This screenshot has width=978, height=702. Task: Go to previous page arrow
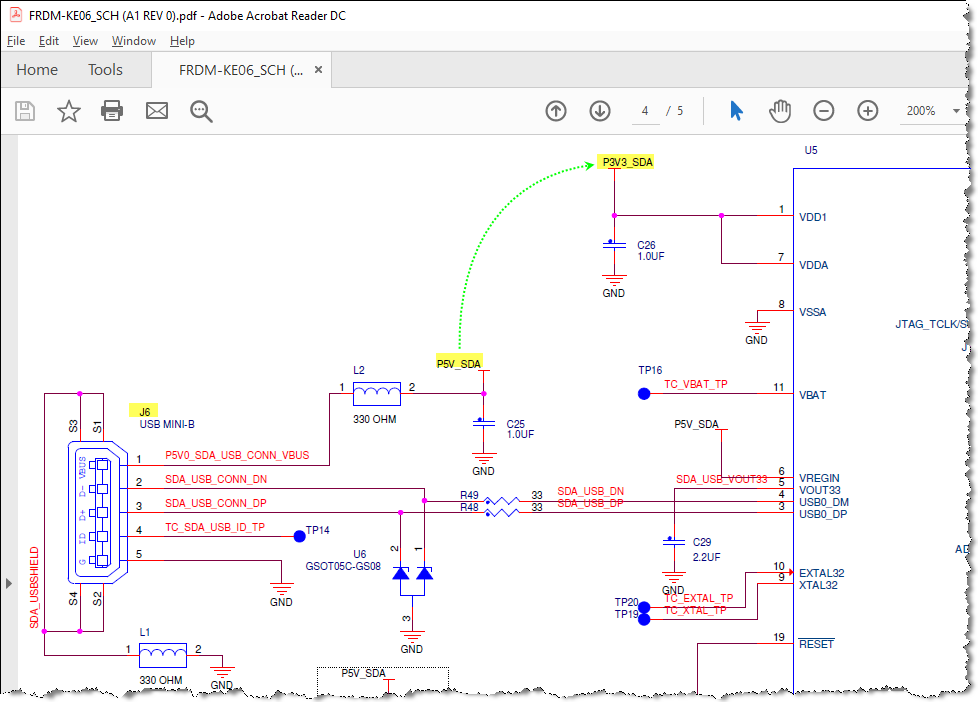(x=556, y=111)
